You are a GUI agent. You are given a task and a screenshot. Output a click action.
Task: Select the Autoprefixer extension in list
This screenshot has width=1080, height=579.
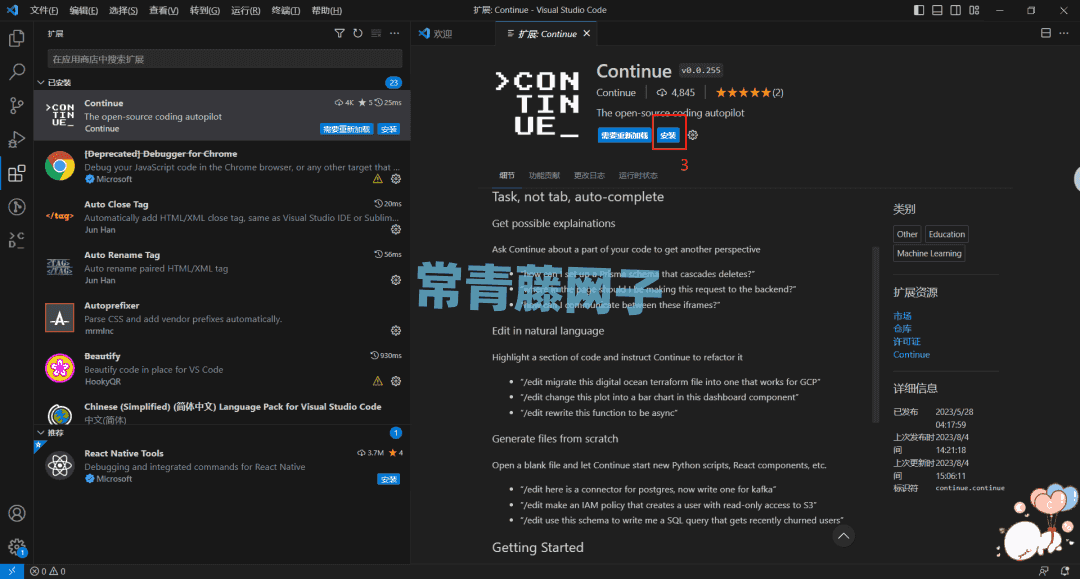click(222, 317)
